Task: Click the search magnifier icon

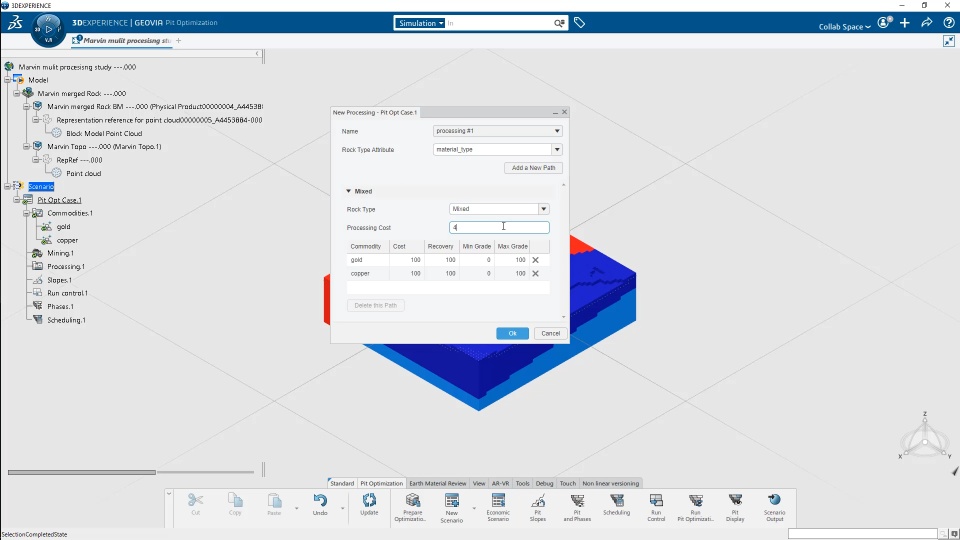Action: tap(559, 23)
